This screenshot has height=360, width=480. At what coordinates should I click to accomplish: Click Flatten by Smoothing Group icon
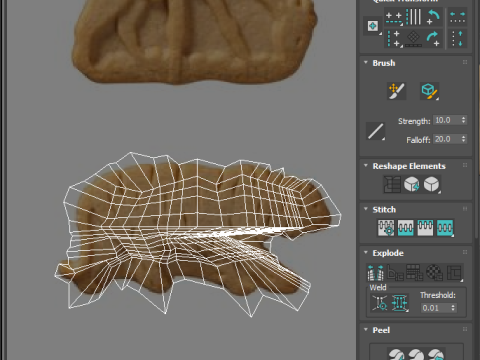(x=415, y=272)
